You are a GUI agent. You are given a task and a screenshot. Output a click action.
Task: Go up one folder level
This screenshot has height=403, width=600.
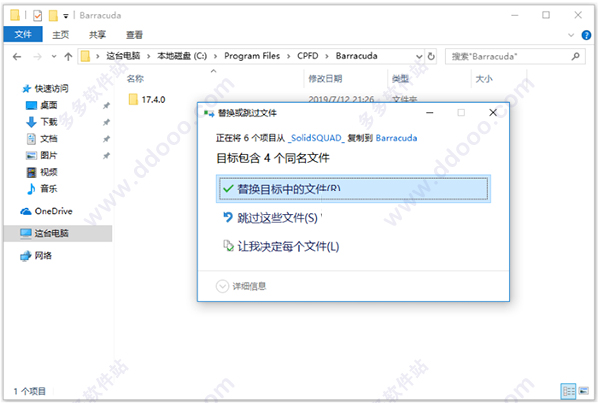tap(68, 57)
